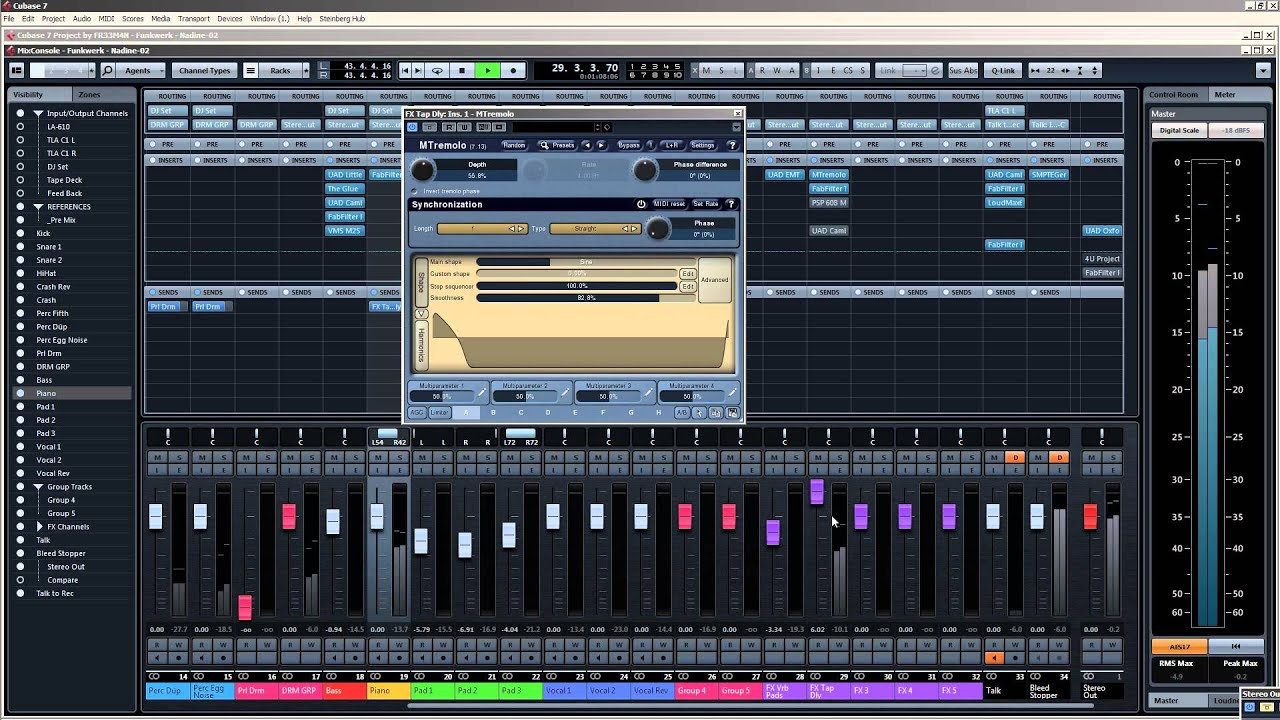Toggle visibility dot for Vocal 1 channel
The image size is (1280, 720).
click(20, 447)
